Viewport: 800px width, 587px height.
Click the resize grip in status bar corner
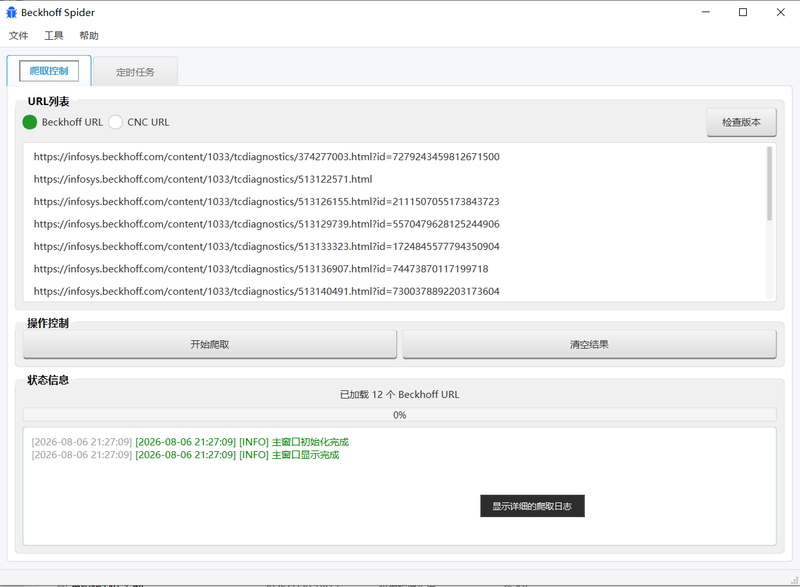click(794, 580)
